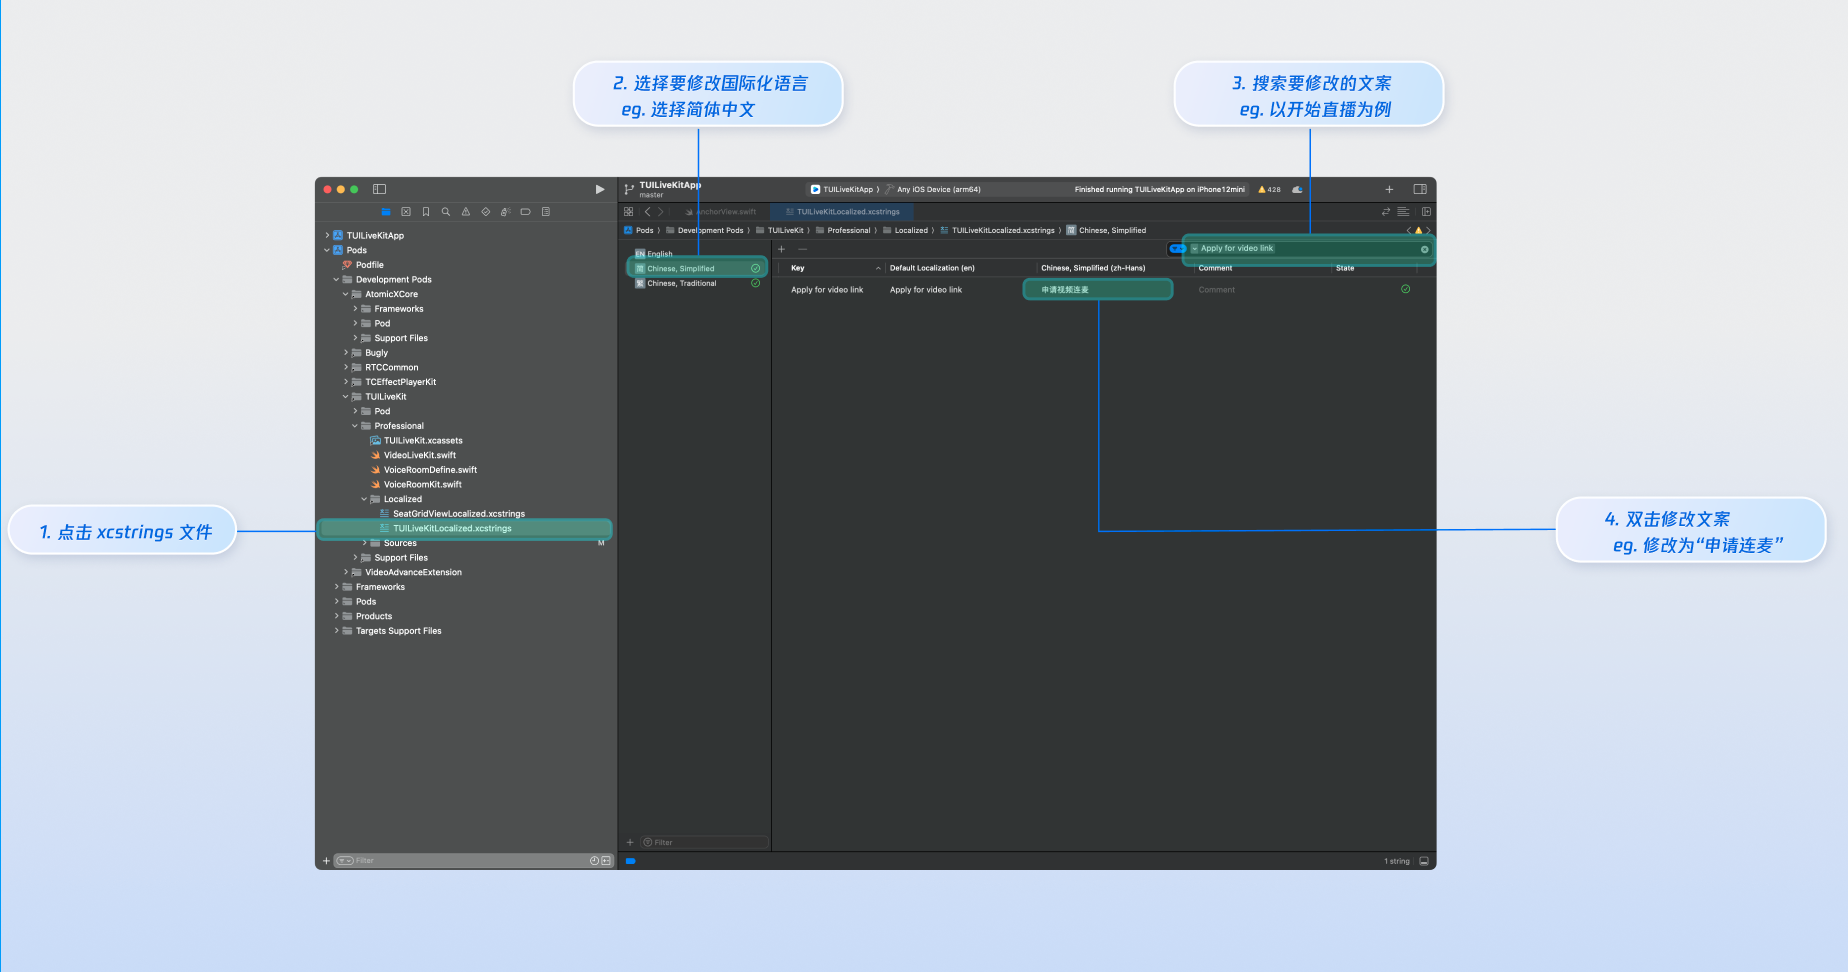Open the Bookmark navigator
1848x972 pixels.
pos(426,212)
